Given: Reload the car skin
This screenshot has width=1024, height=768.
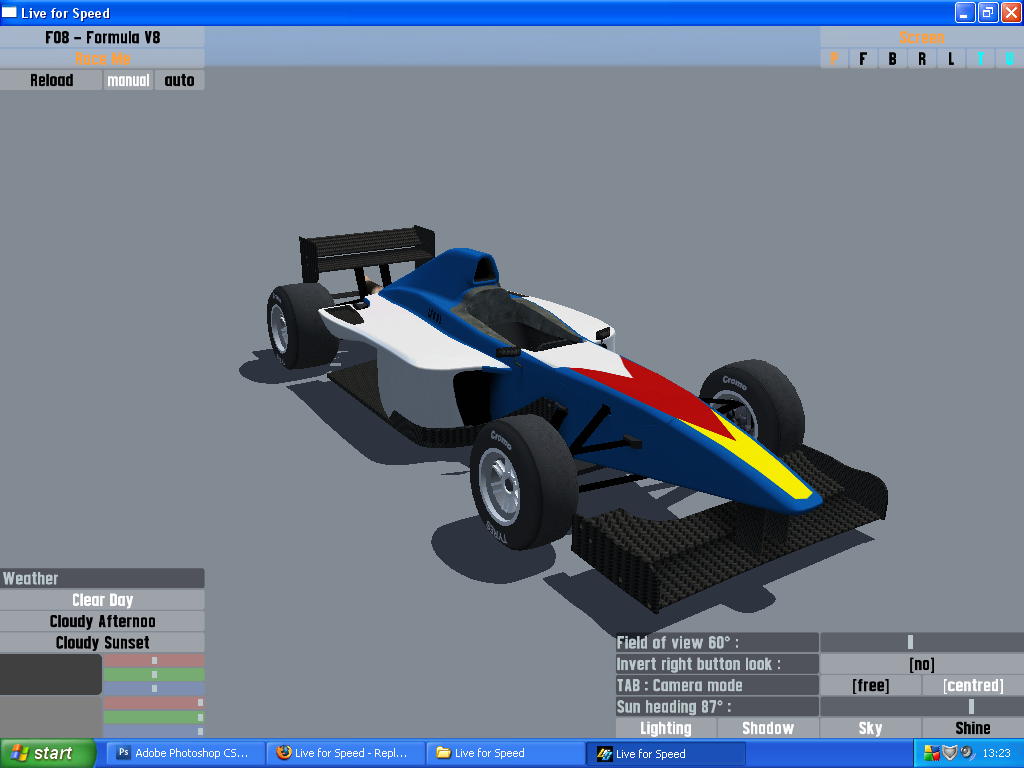Looking at the screenshot, I should [51, 80].
